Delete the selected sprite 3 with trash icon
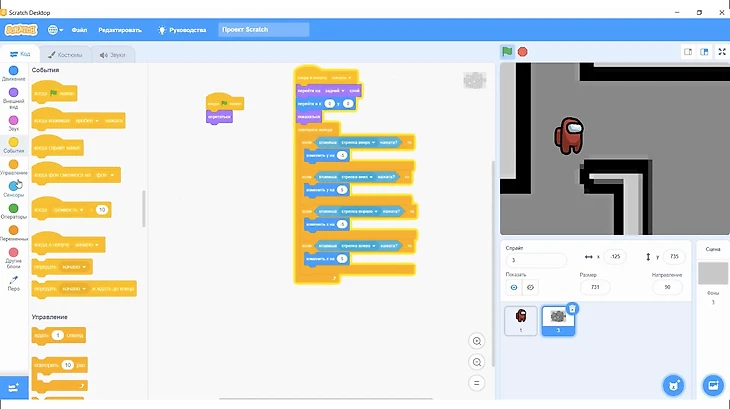The height and width of the screenshot is (409, 730). point(572,309)
